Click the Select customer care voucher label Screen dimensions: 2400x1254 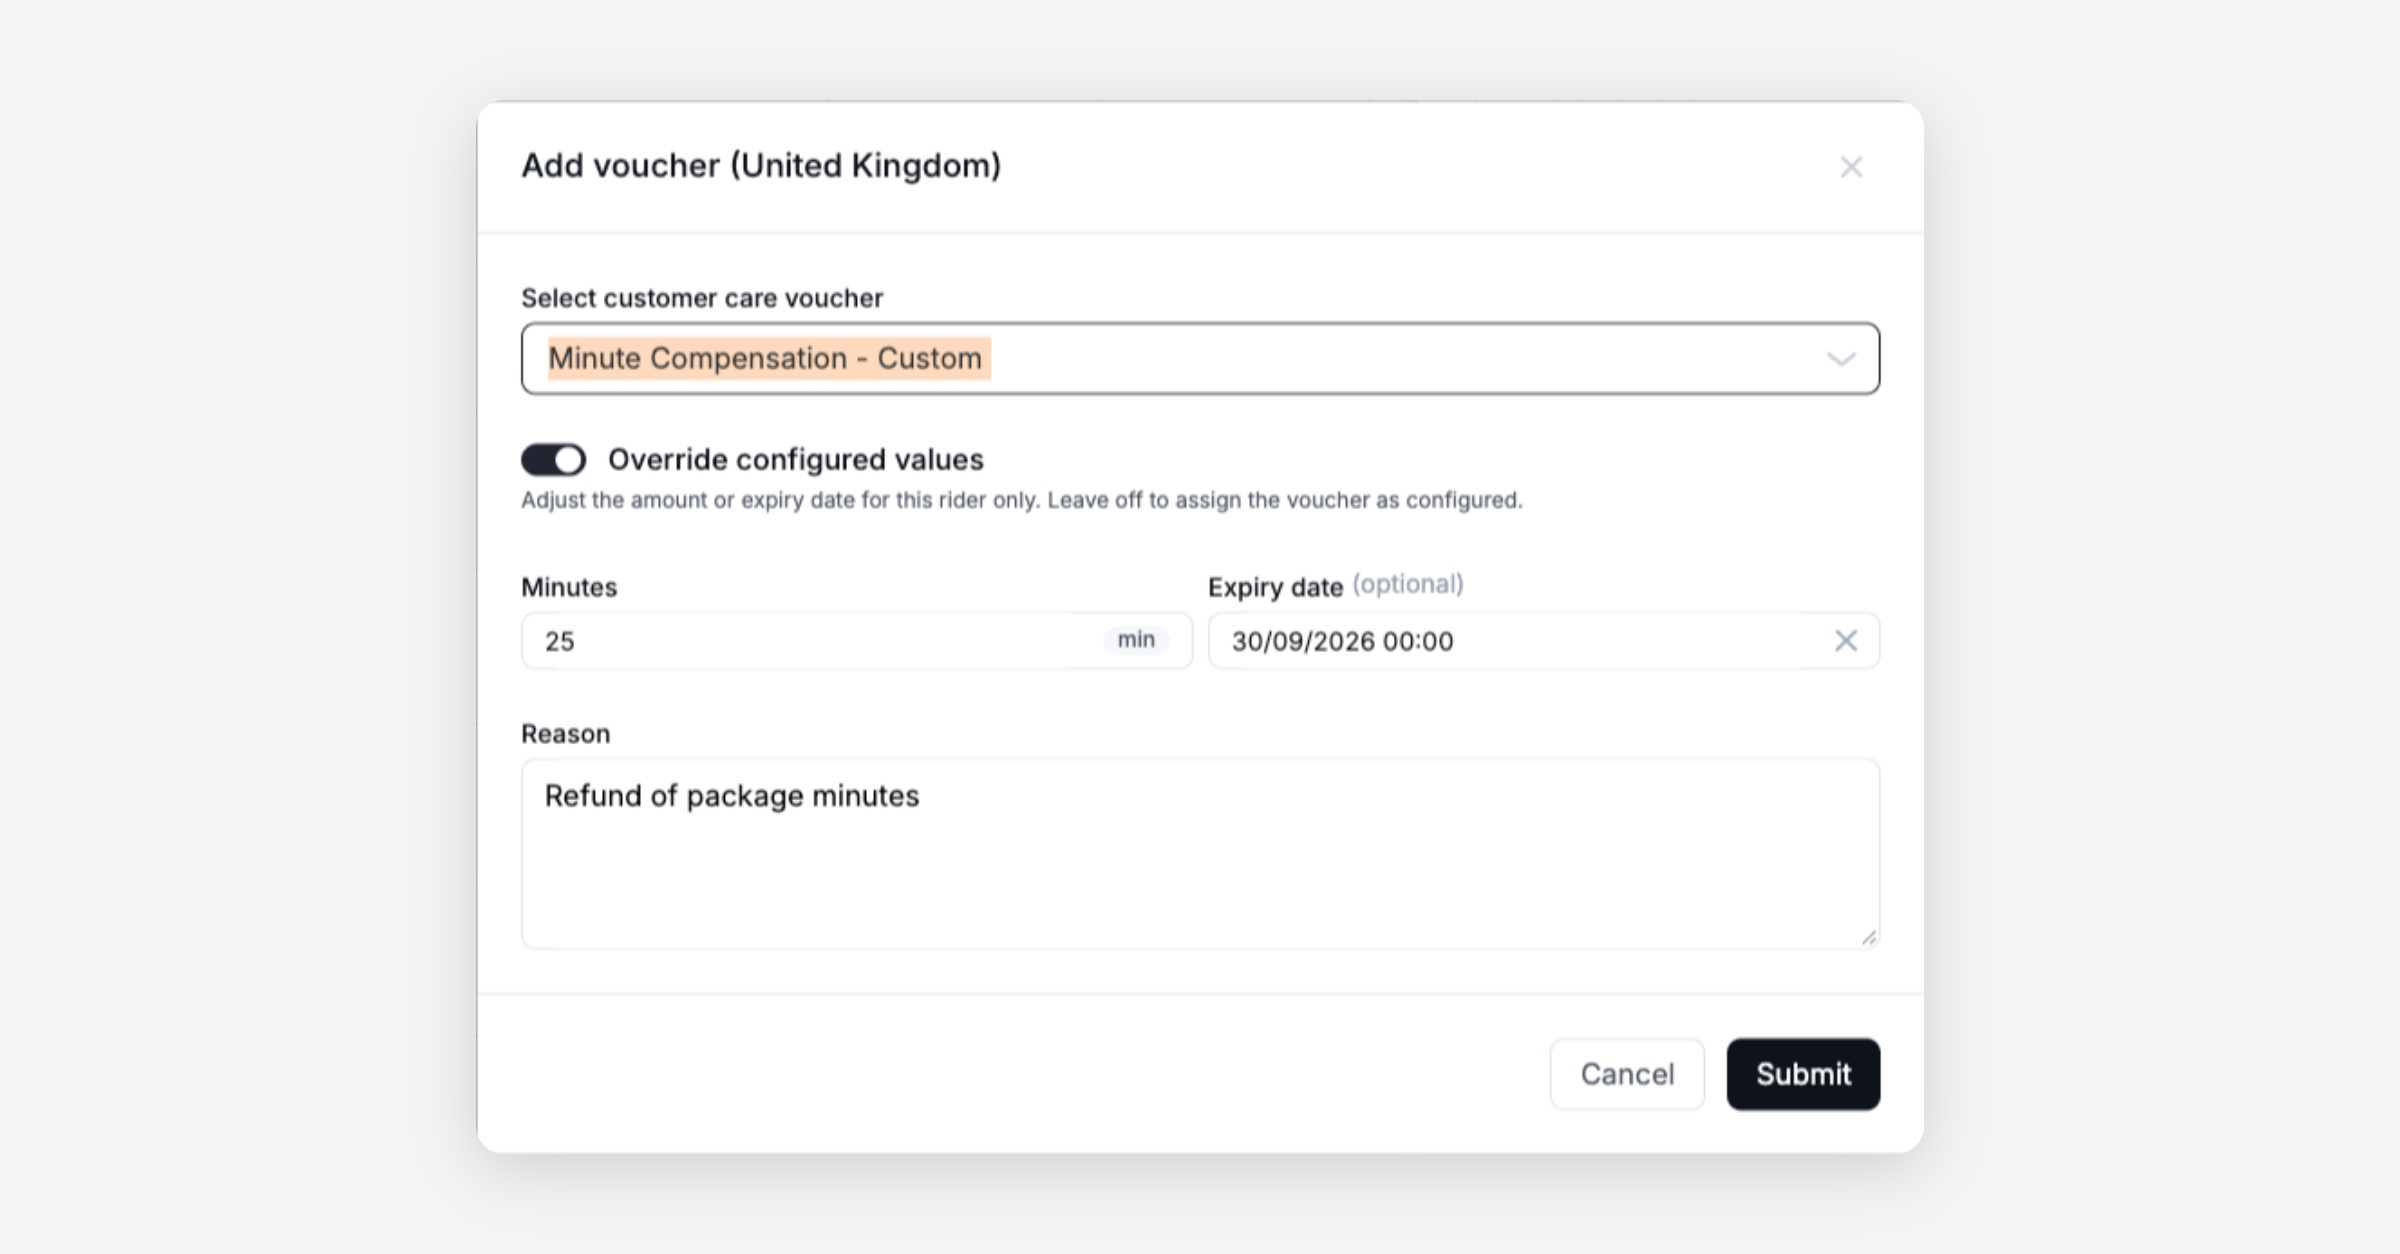[x=702, y=298]
